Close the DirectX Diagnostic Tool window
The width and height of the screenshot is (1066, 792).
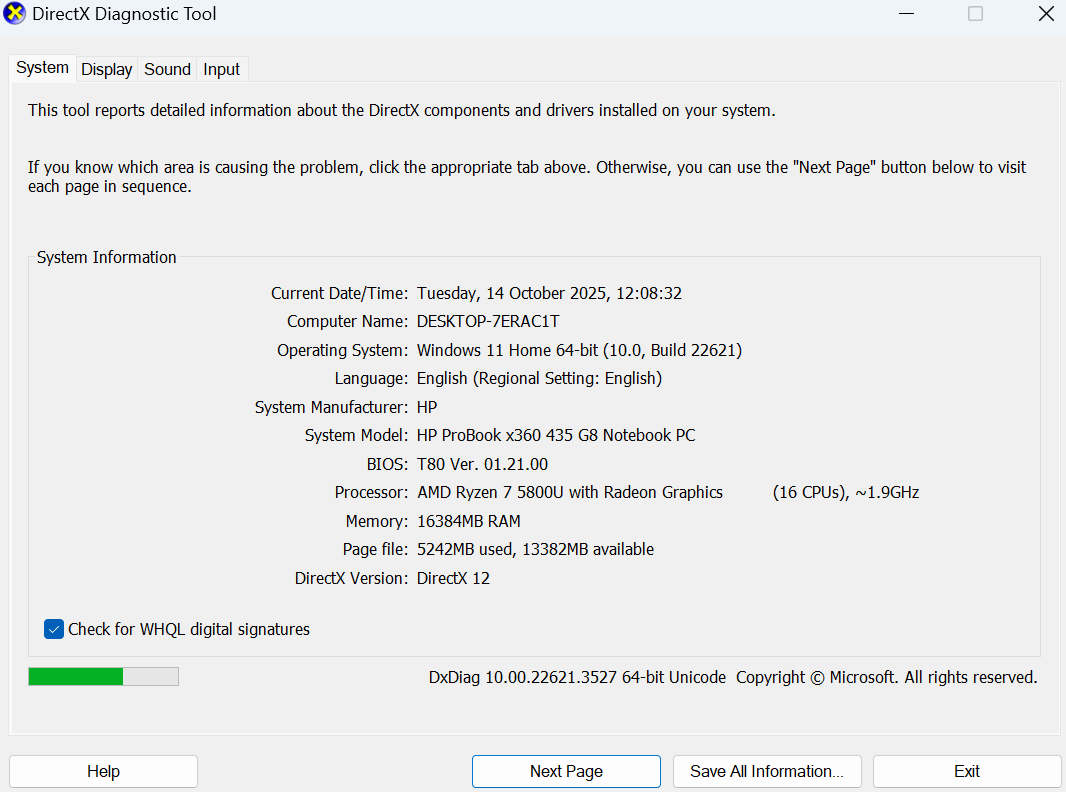(x=1045, y=14)
